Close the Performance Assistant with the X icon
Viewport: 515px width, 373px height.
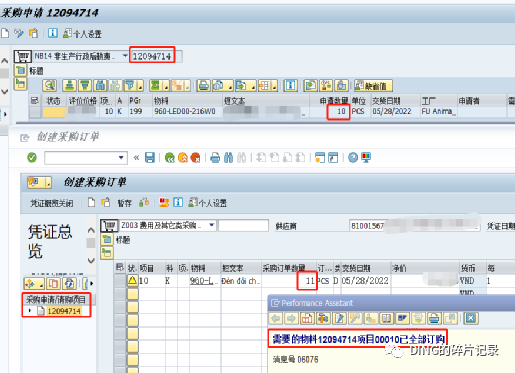click(x=471, y=319)
